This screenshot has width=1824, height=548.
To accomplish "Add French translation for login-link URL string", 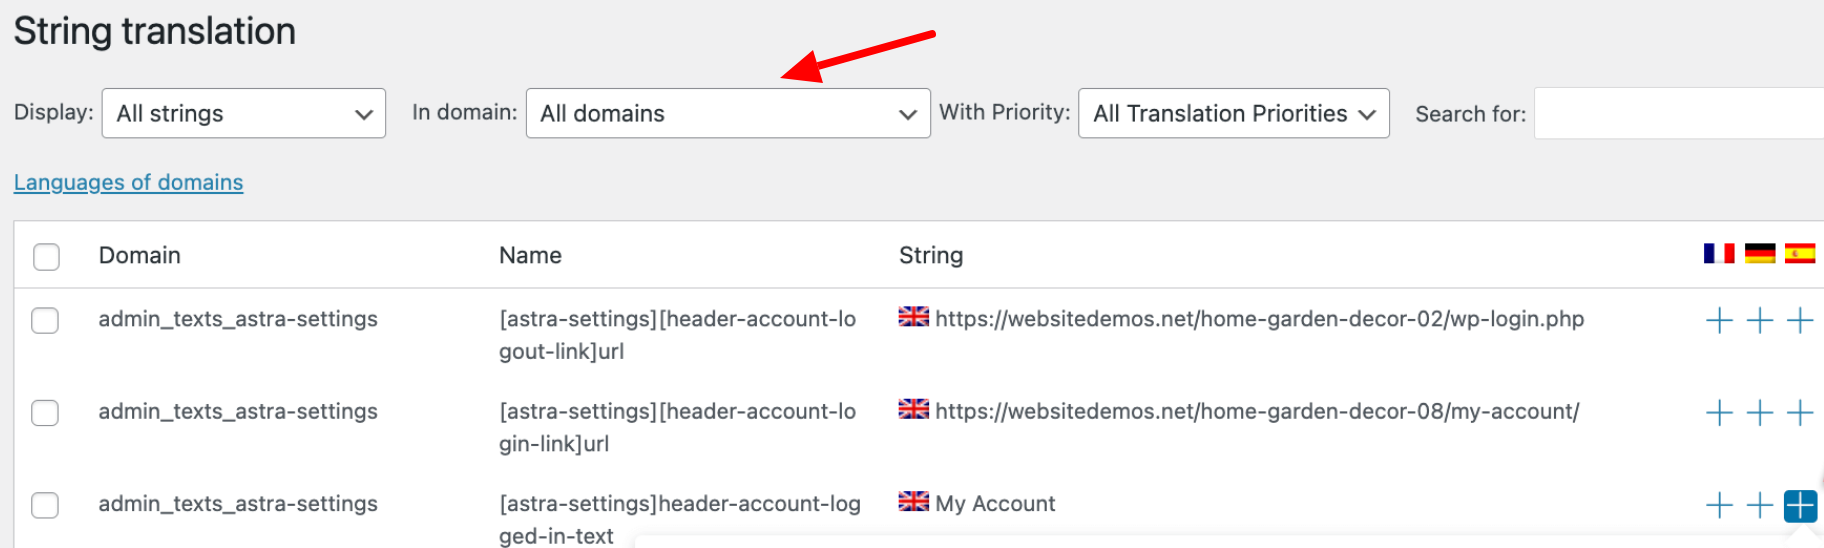I will coord(1719,412).
